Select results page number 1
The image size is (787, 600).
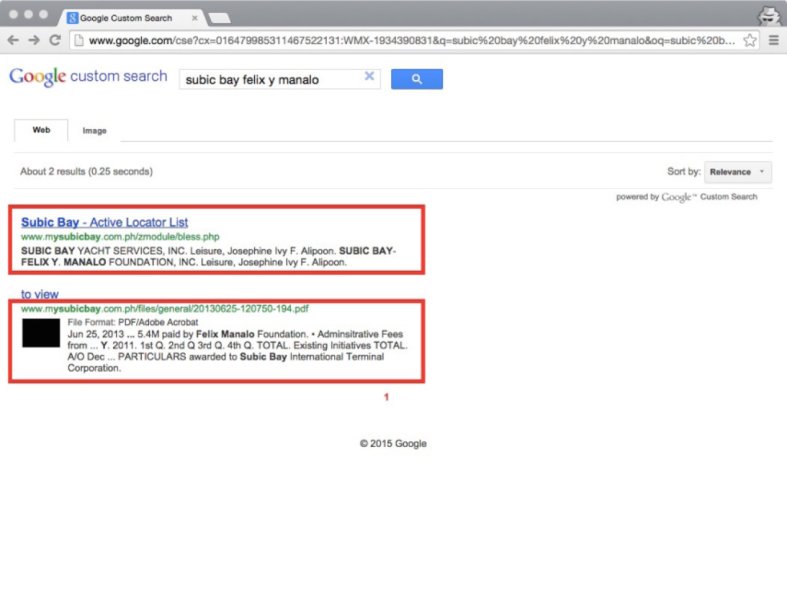386,397
